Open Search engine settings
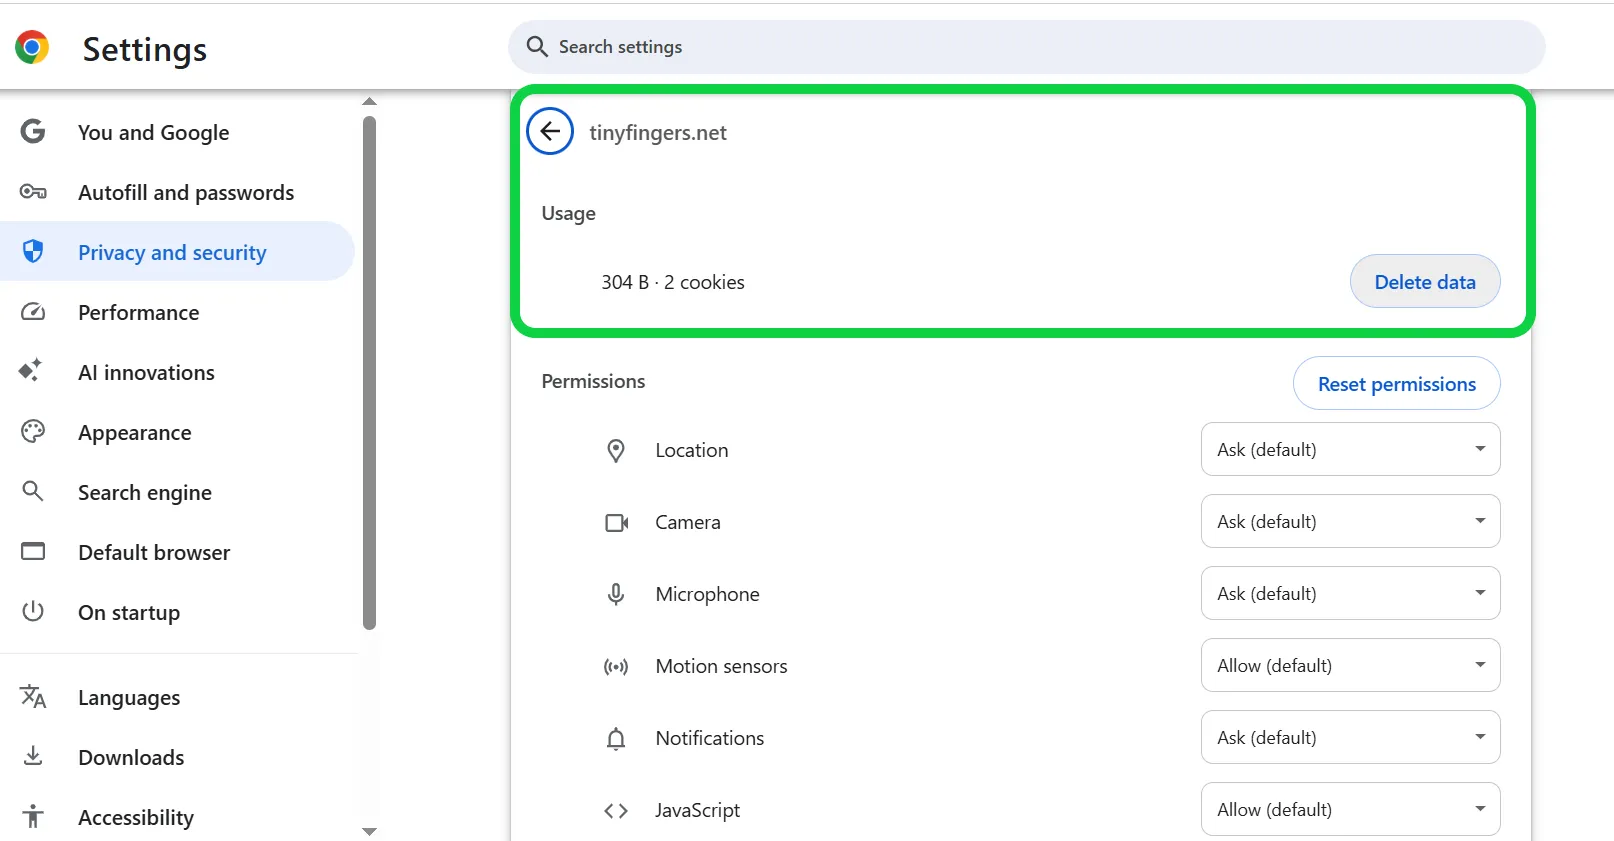1614x841 pixels. tap(177, 491)
